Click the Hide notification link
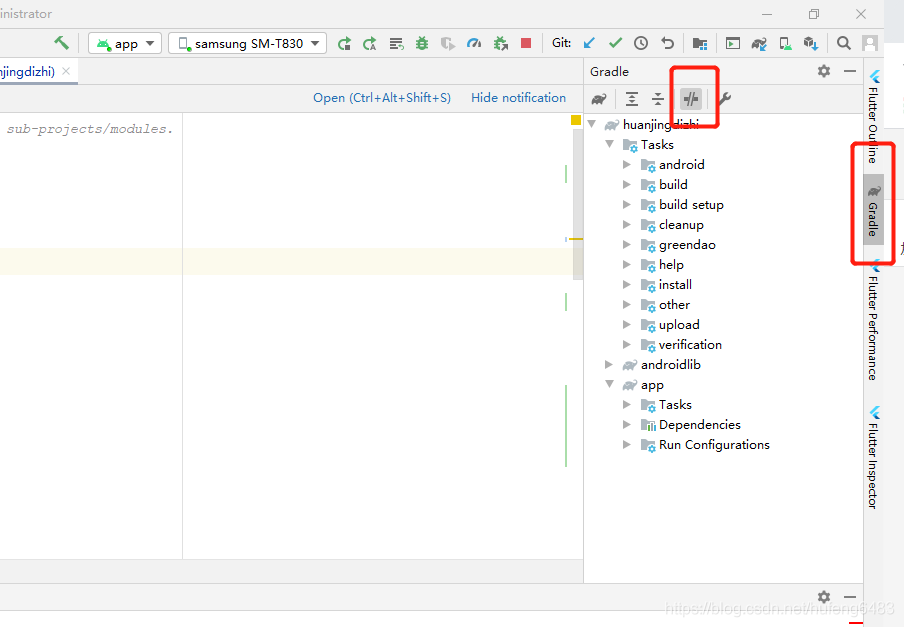Image resolution: width=904 pixels, height=627 pixels. pos(518,98)
